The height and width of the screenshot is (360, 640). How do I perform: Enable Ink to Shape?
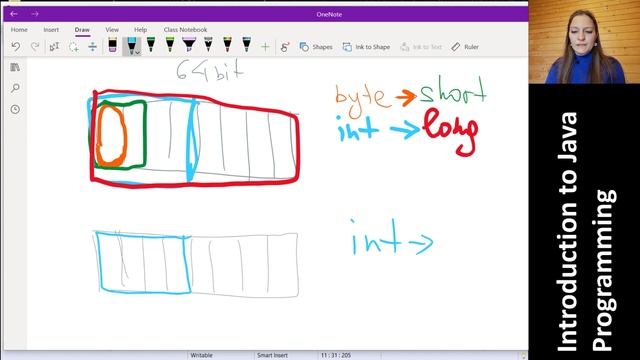[x=367, y=47]
